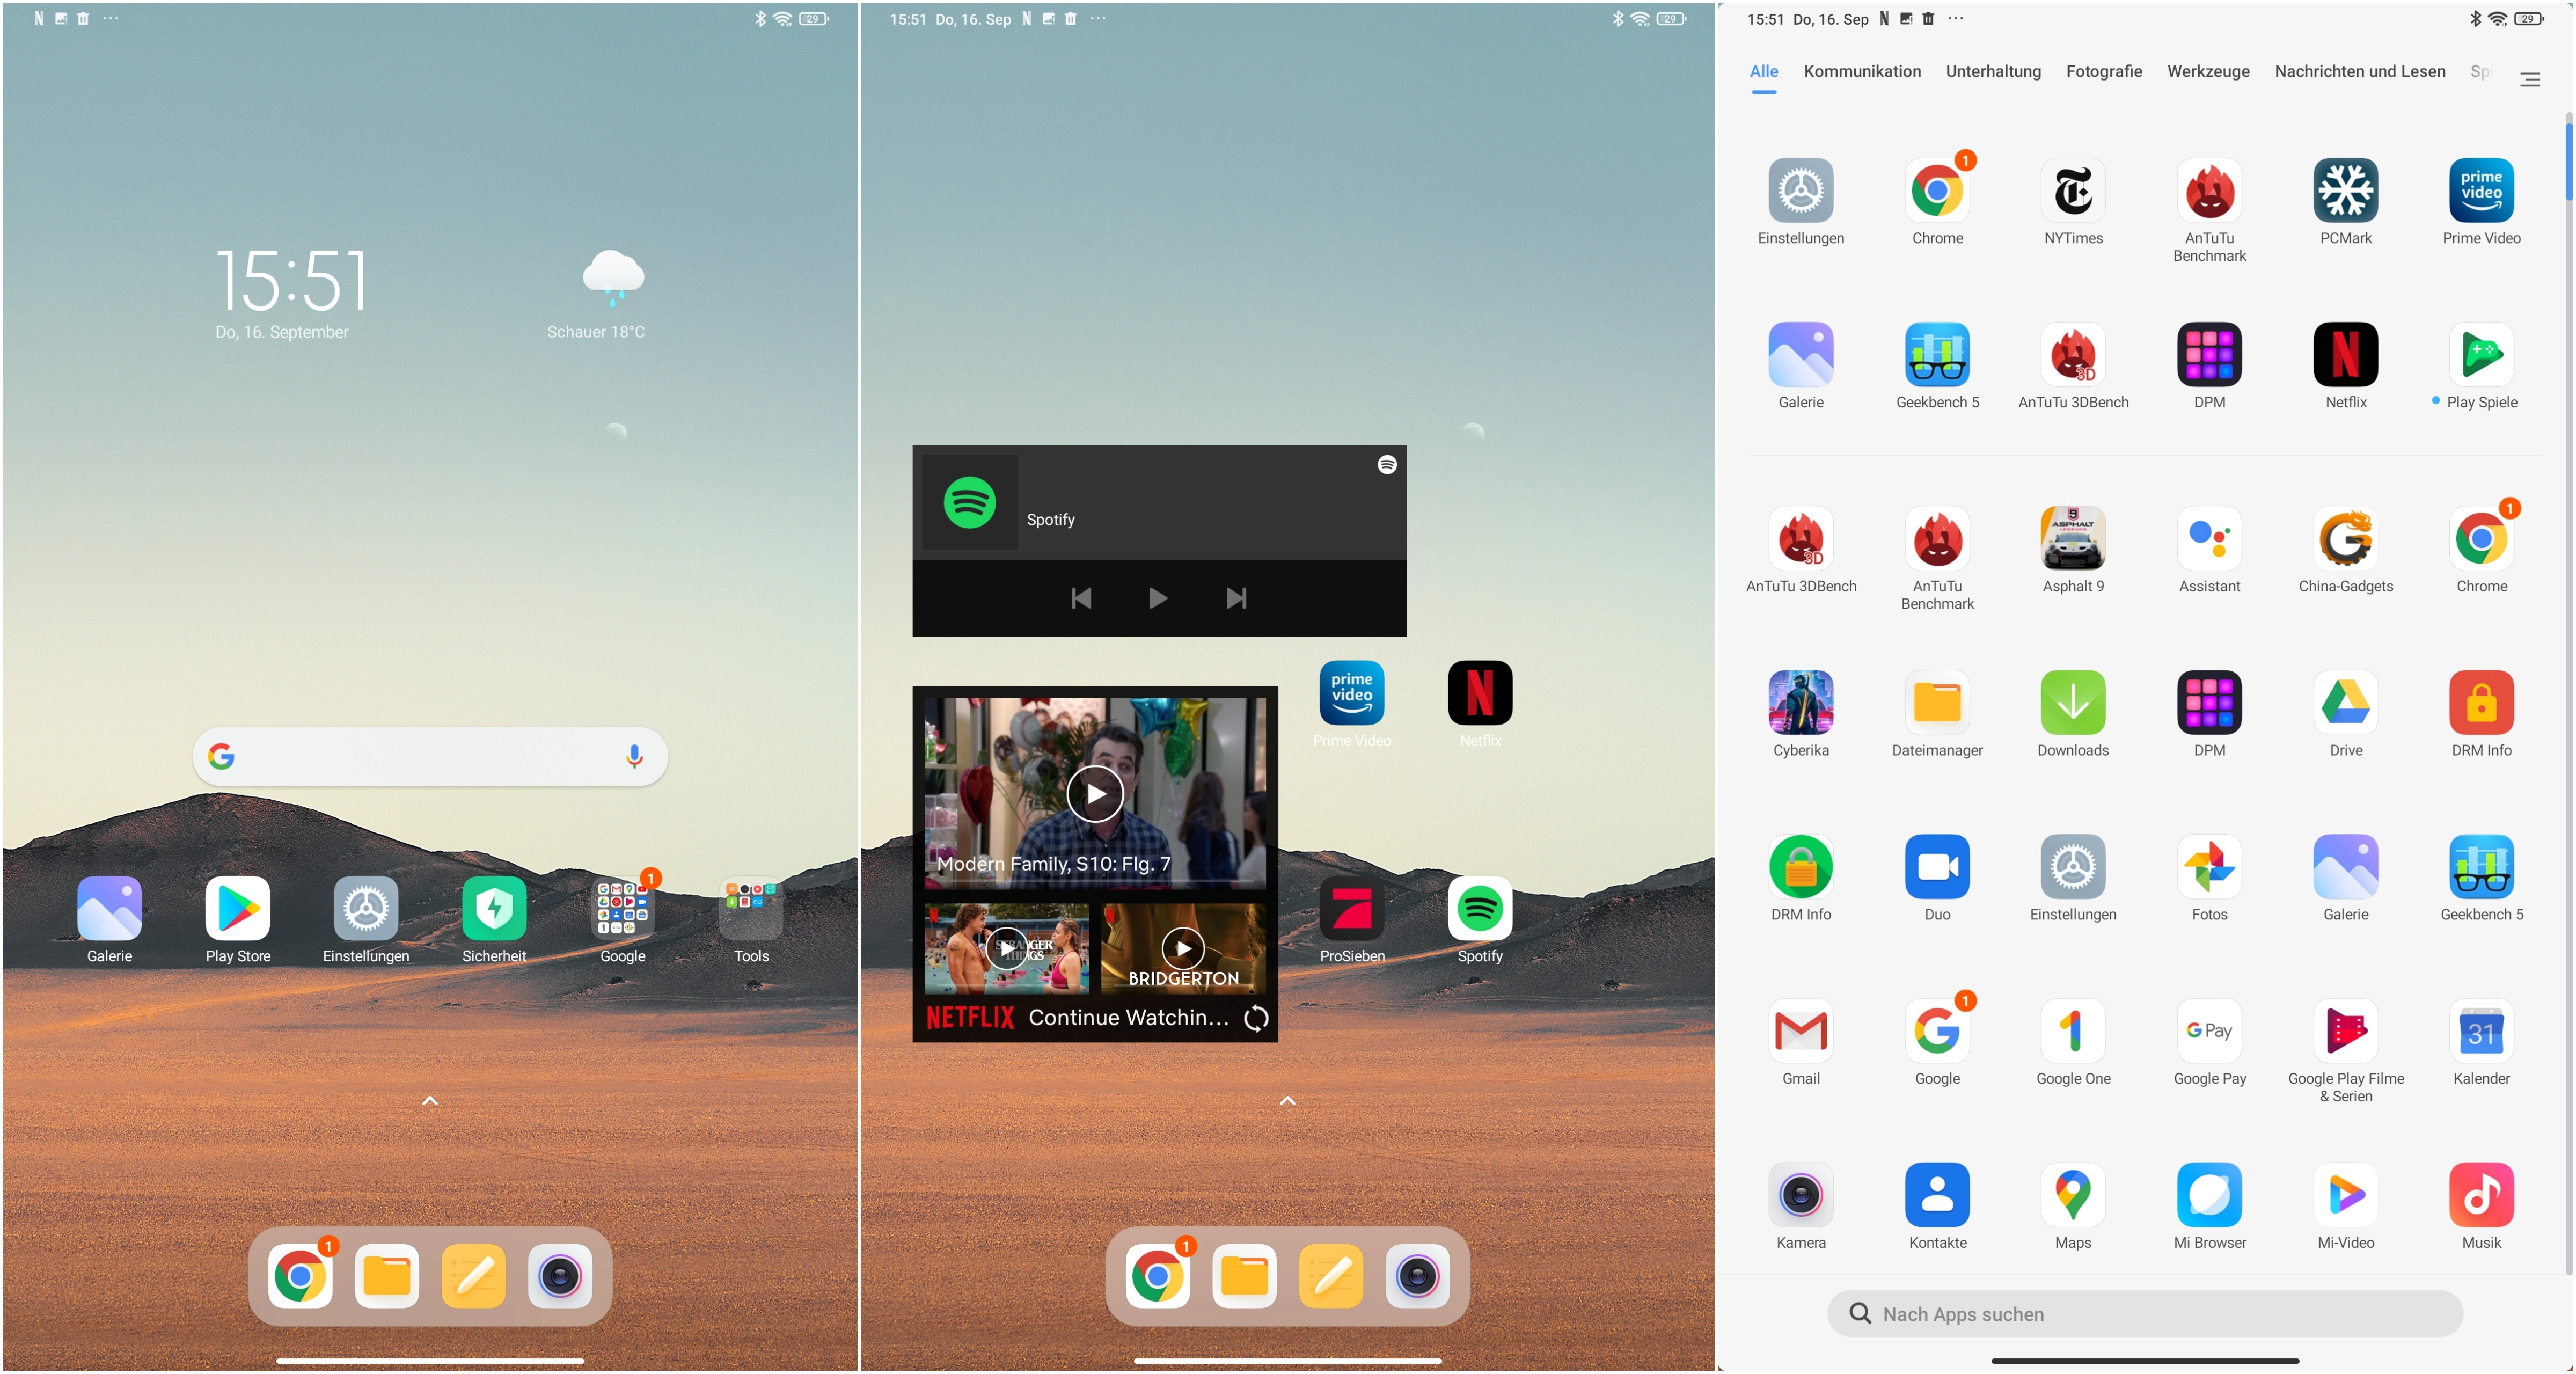Play Bridgerton thumbnail in Netflix widget

[1183, 948]
